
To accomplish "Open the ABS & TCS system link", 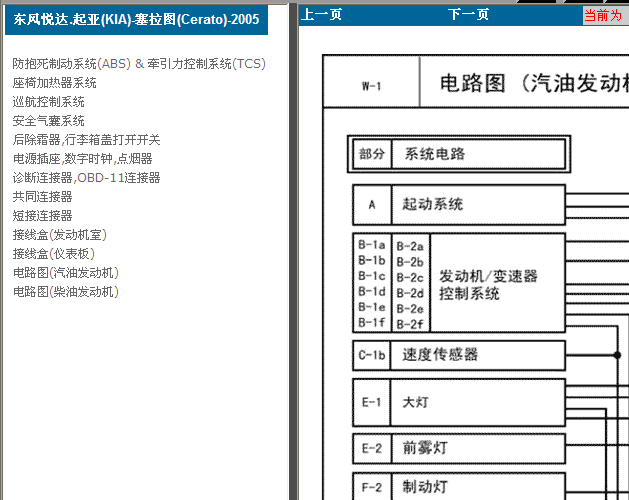I will pos(139,64).
